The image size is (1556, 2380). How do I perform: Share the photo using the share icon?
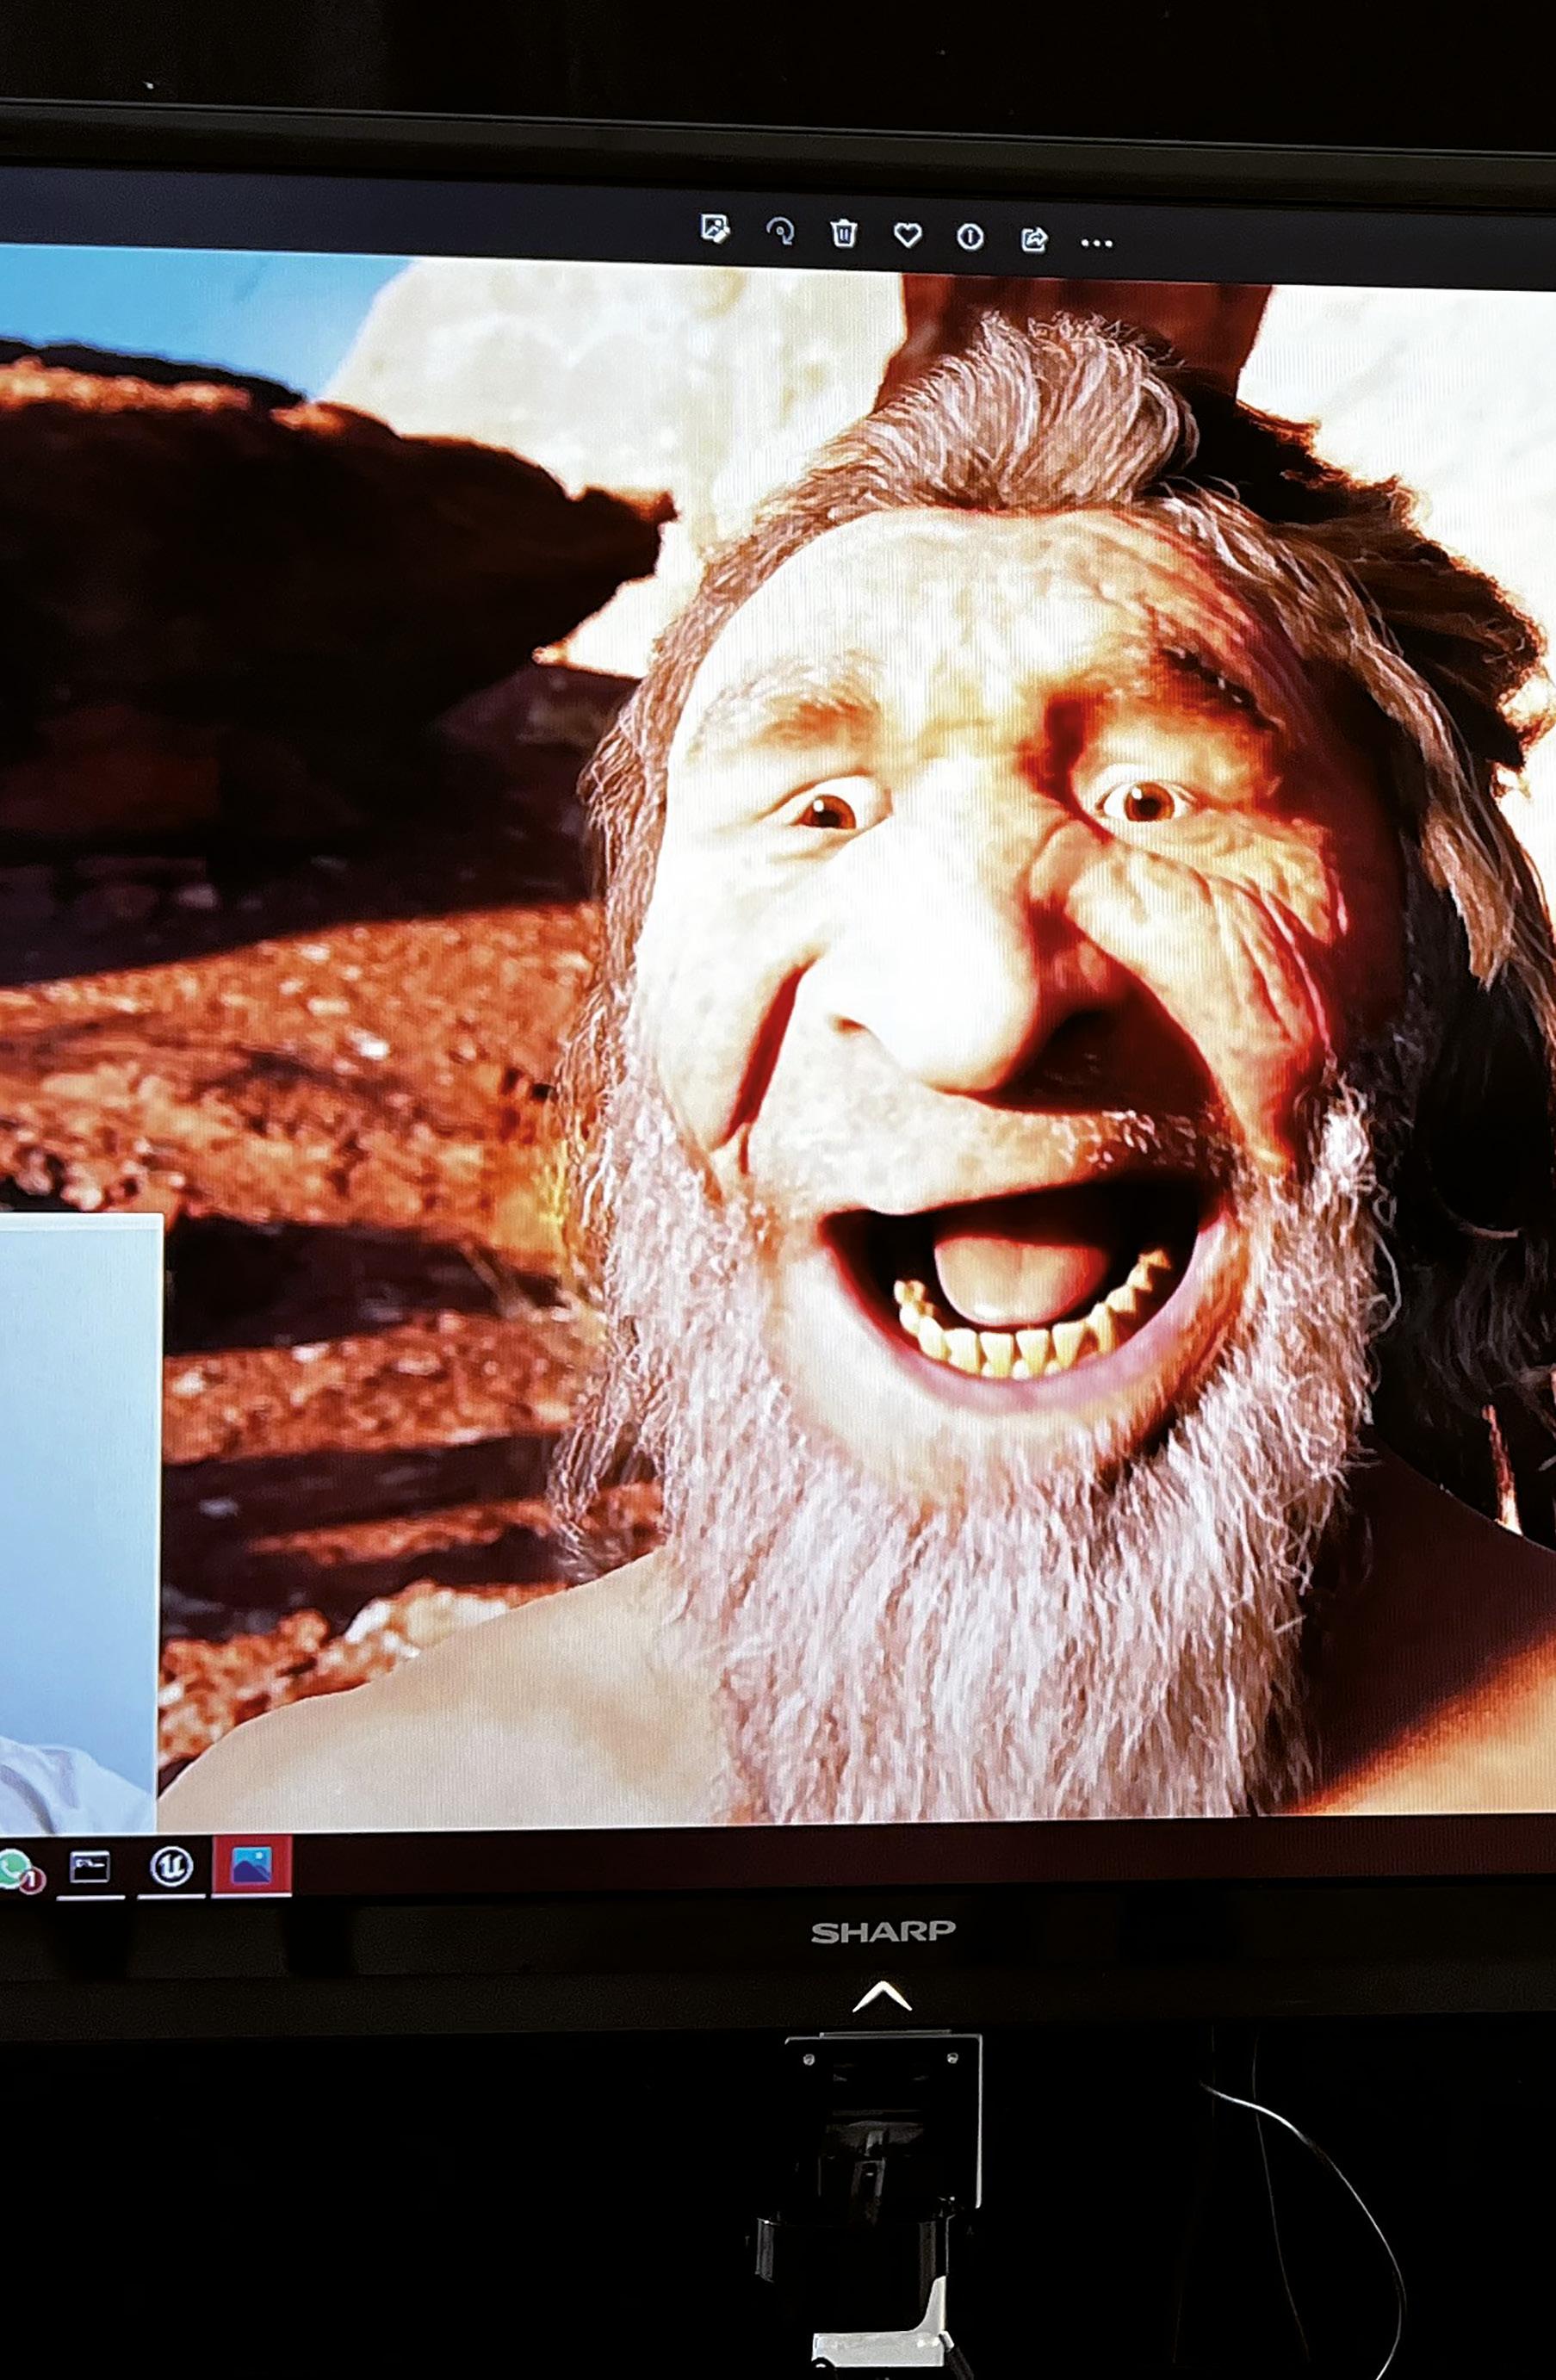point(1034,240)
